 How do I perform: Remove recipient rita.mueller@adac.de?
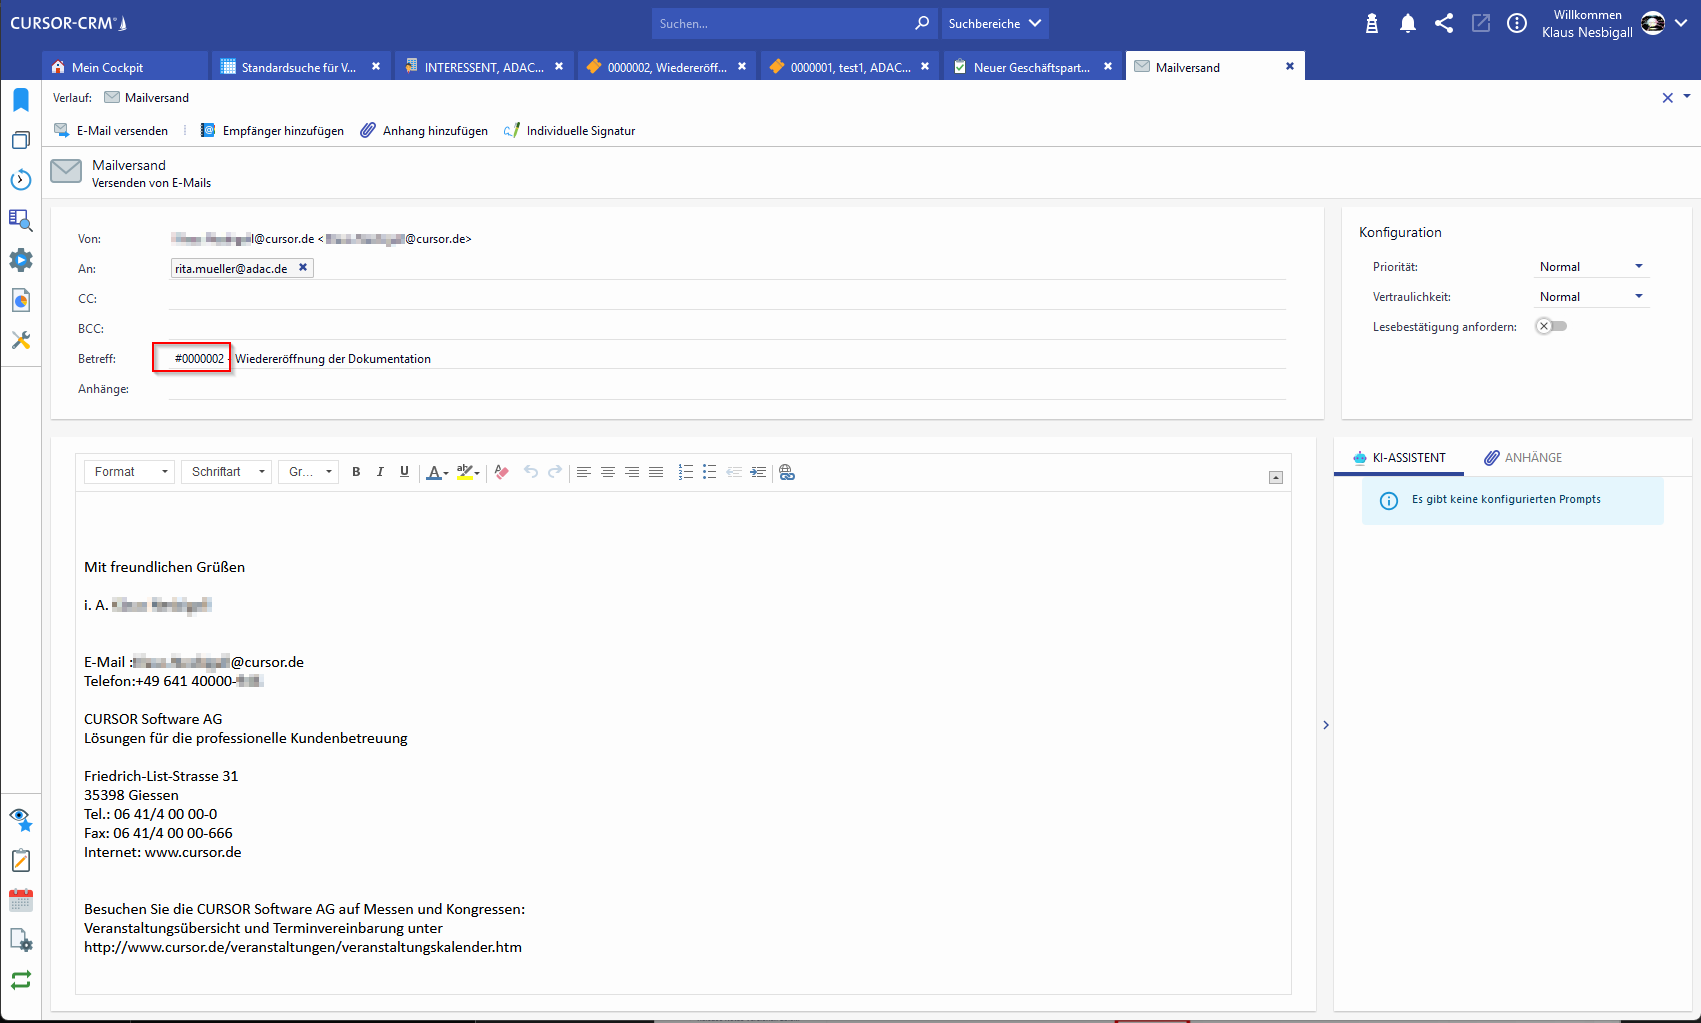pyautogui.click(x=303, y=267)
